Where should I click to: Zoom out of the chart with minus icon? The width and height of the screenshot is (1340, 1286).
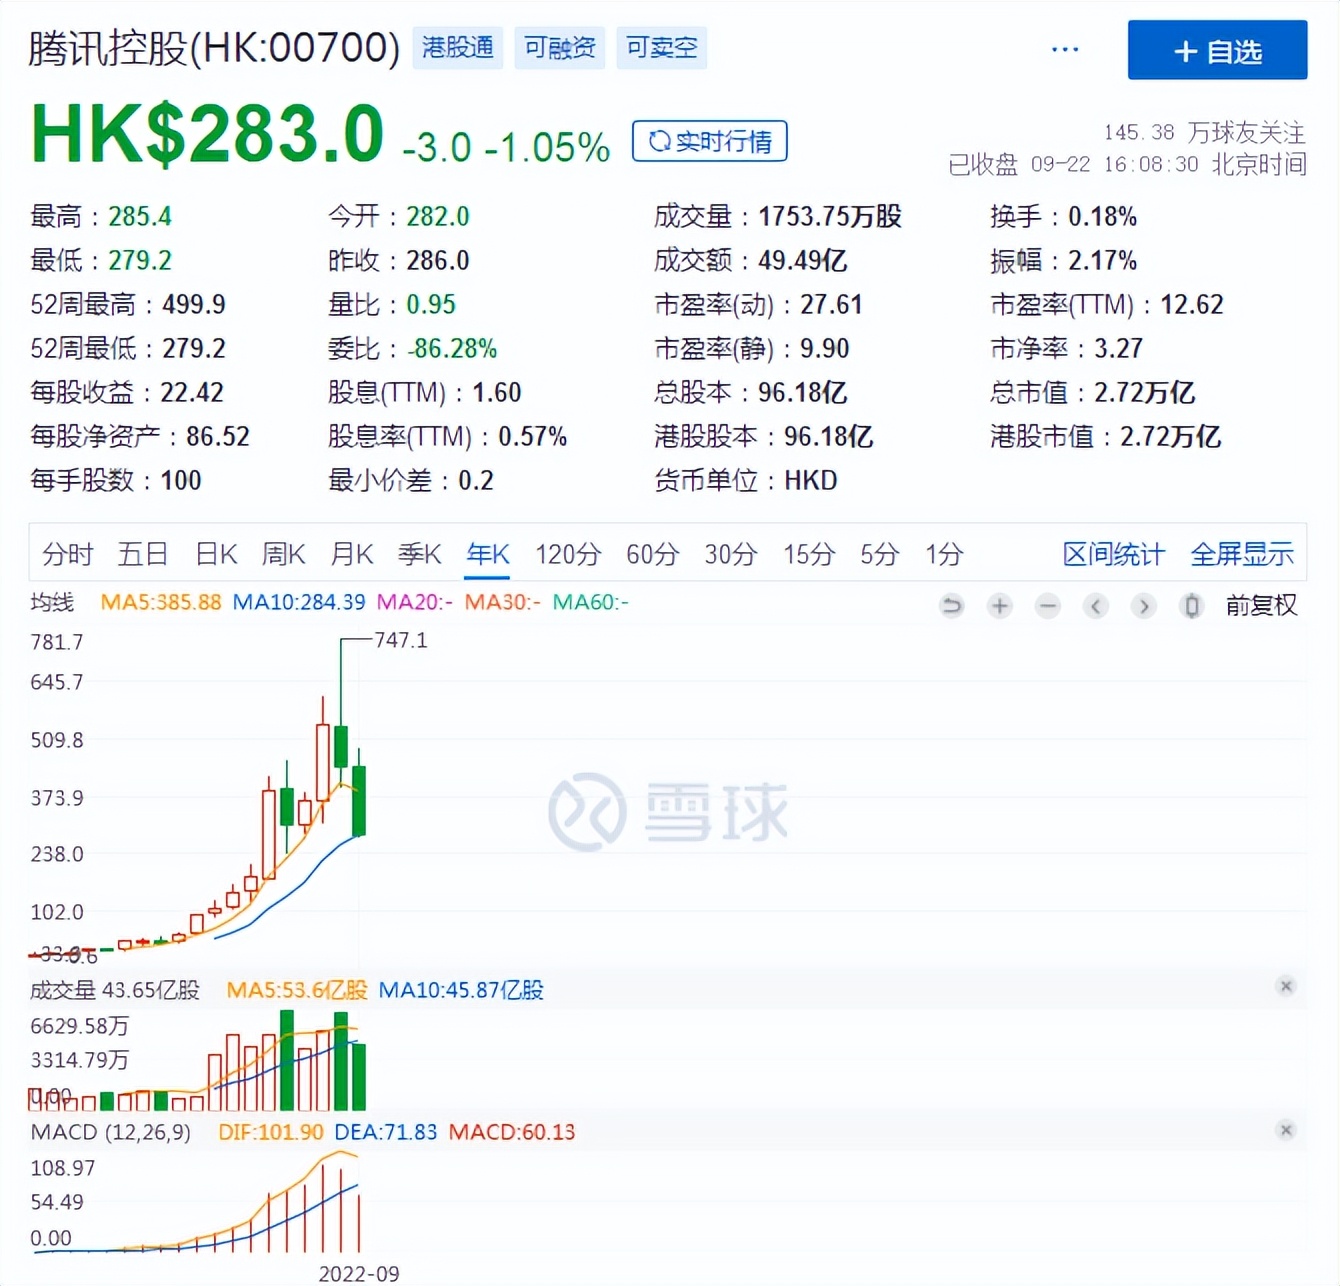pyautogui.click(x=1047, y=606)
